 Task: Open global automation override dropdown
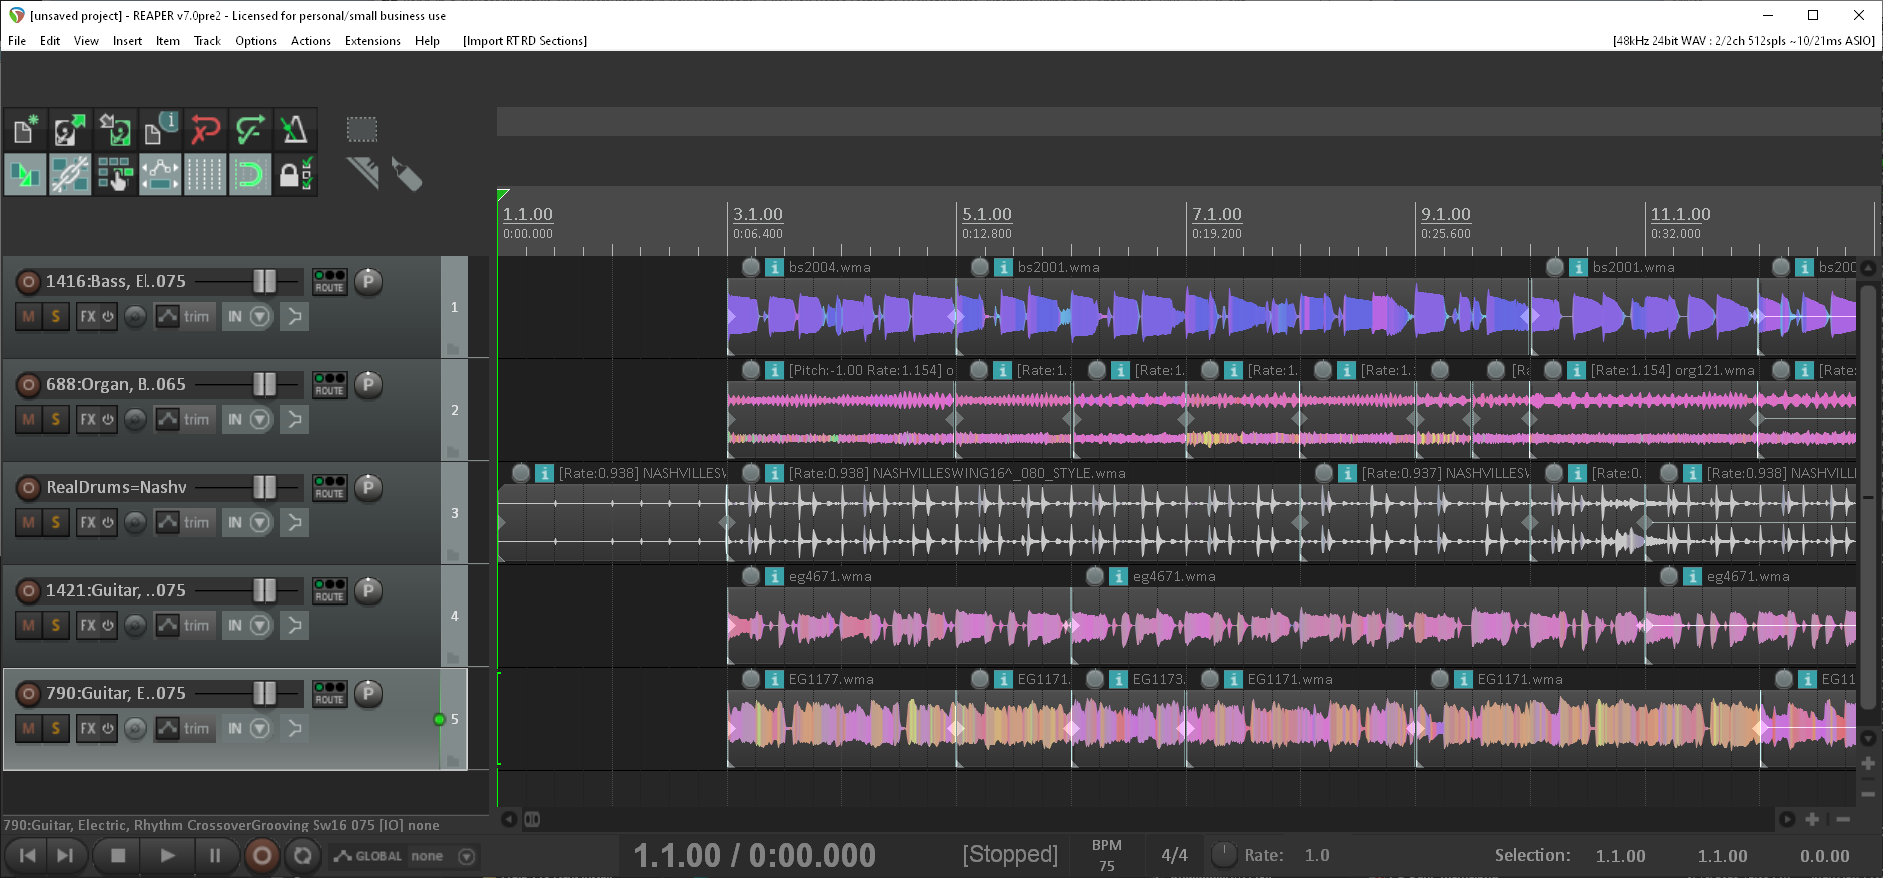click(466, 857)
